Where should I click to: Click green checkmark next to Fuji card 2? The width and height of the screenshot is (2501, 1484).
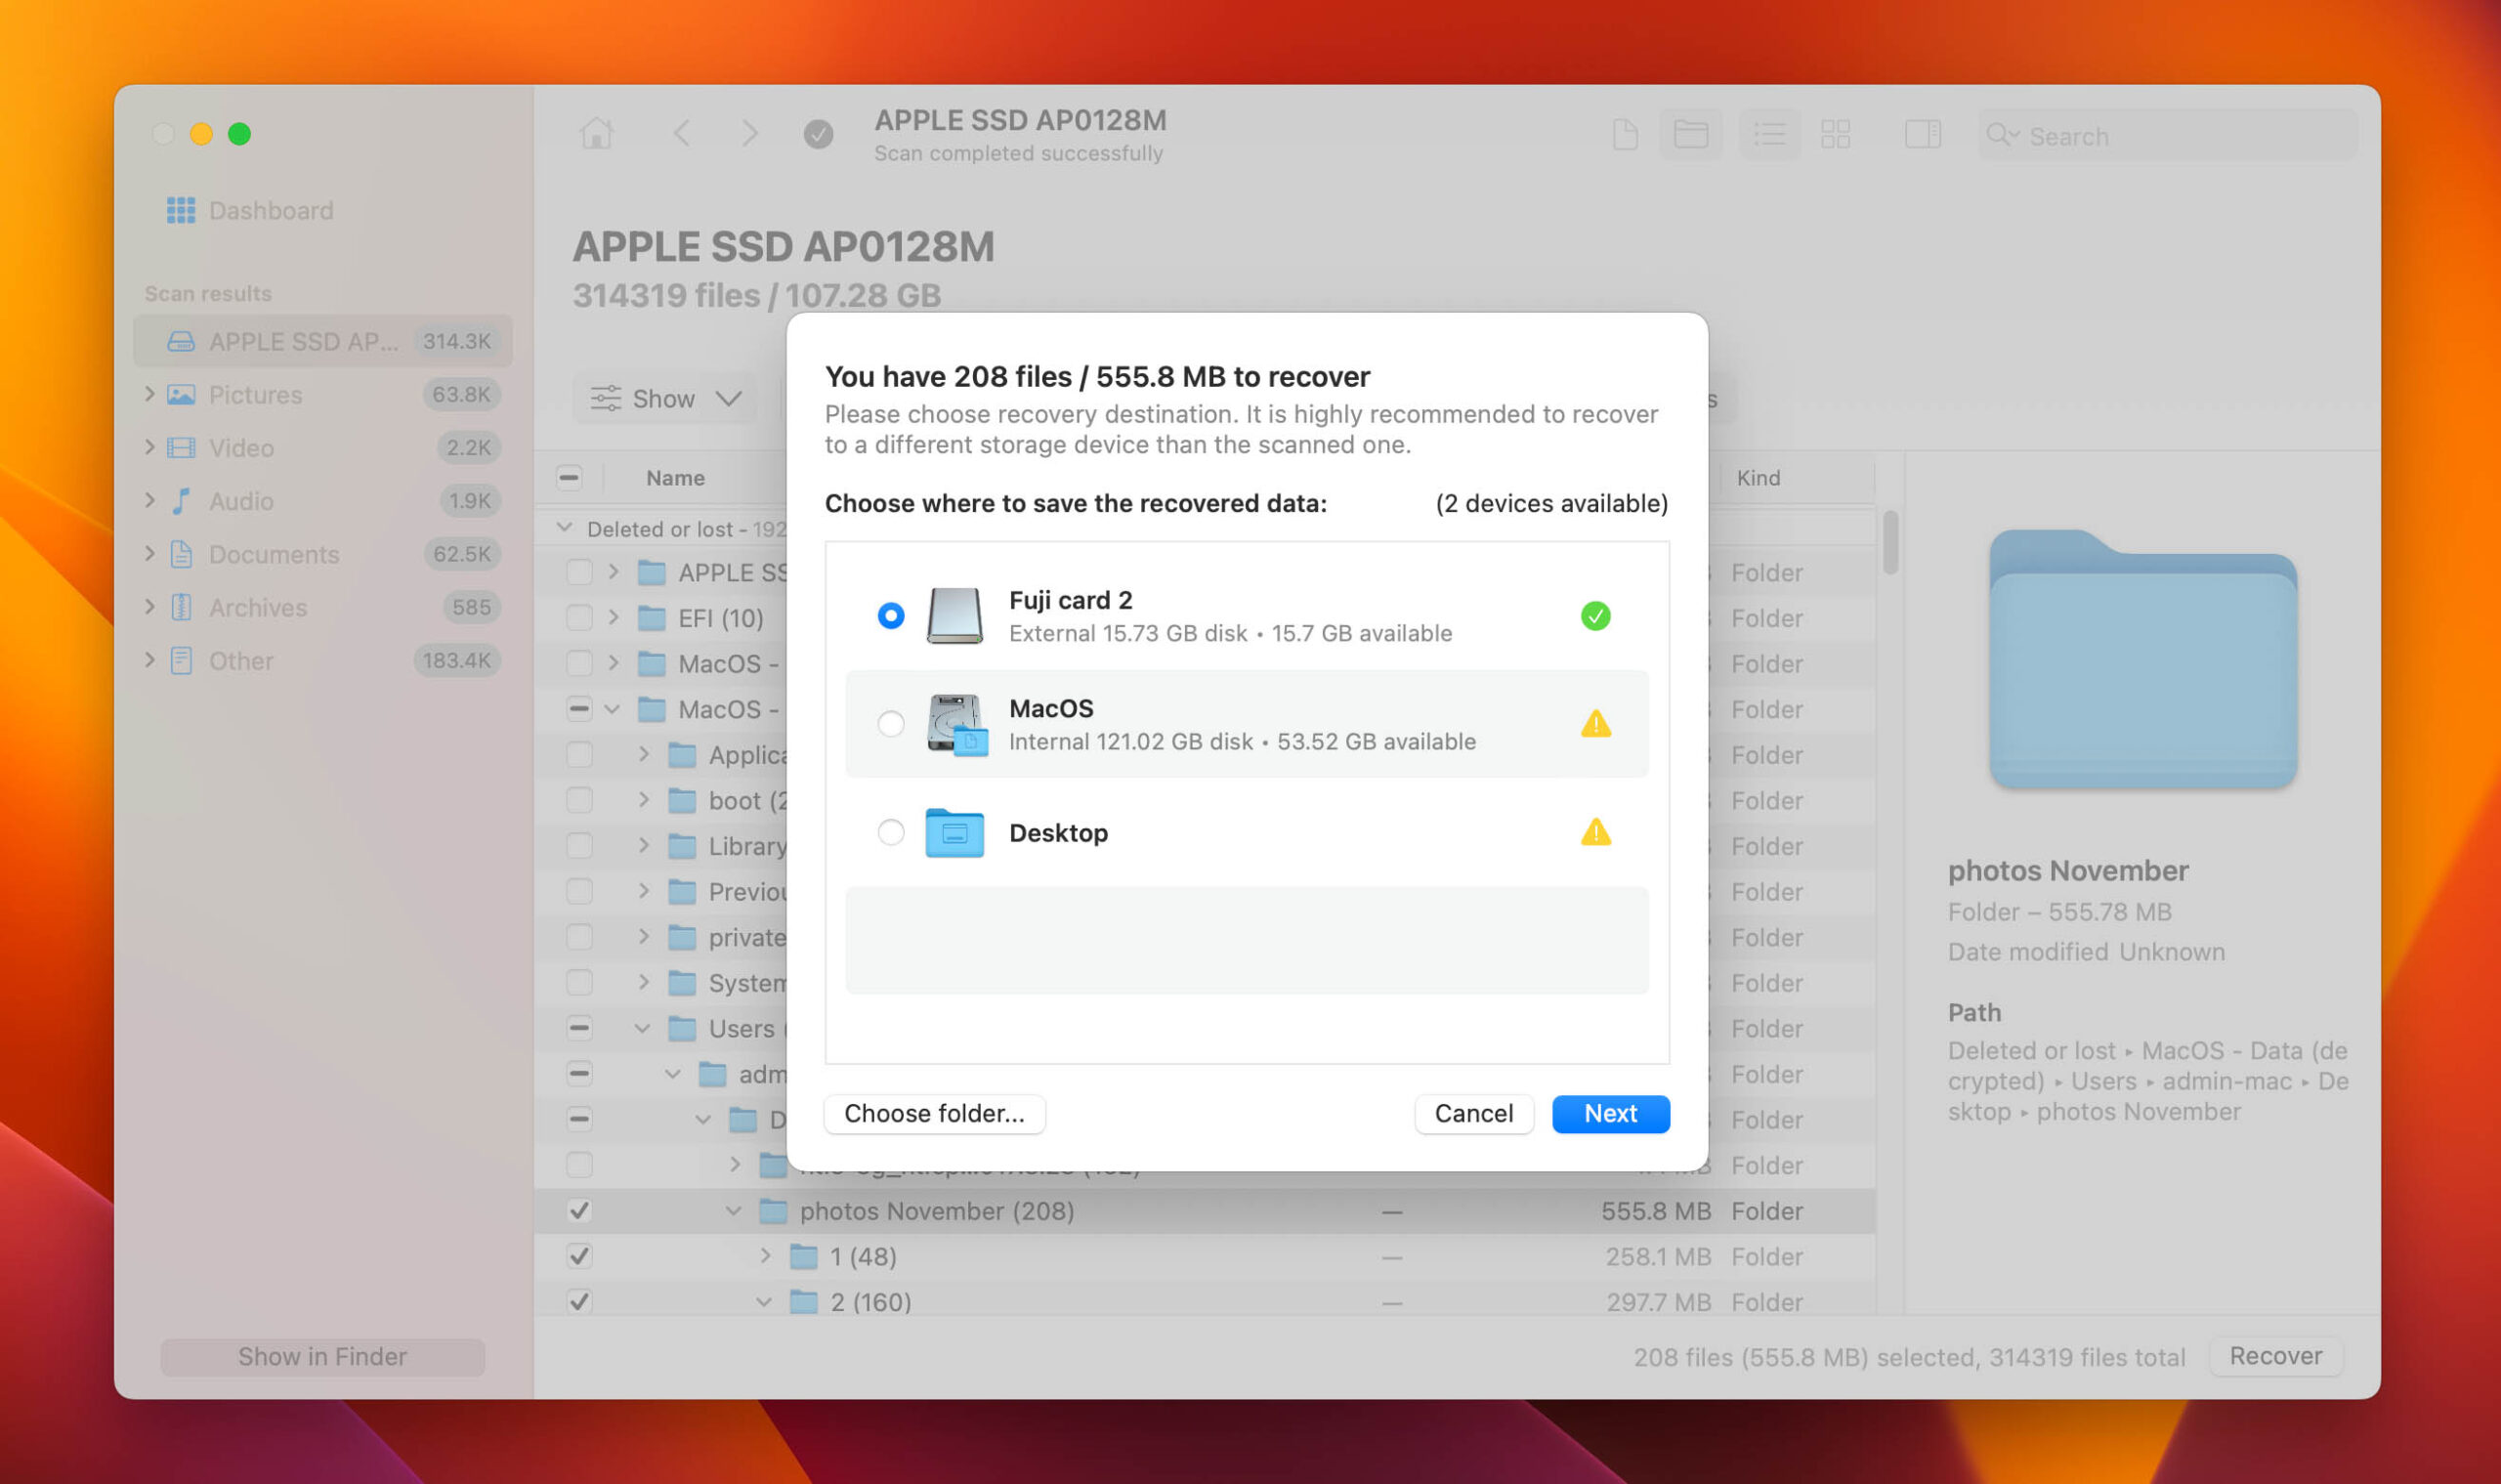pyautogui.click(x=1595, y=616)
